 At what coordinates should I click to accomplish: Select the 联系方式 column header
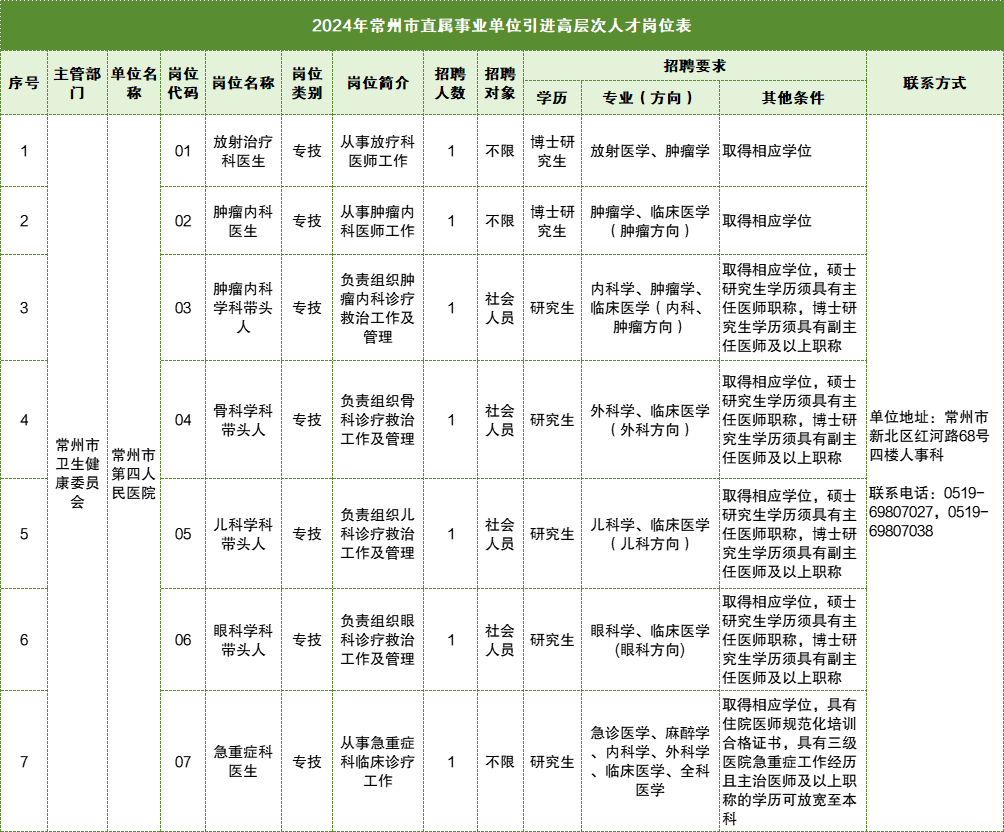[934, 83]
